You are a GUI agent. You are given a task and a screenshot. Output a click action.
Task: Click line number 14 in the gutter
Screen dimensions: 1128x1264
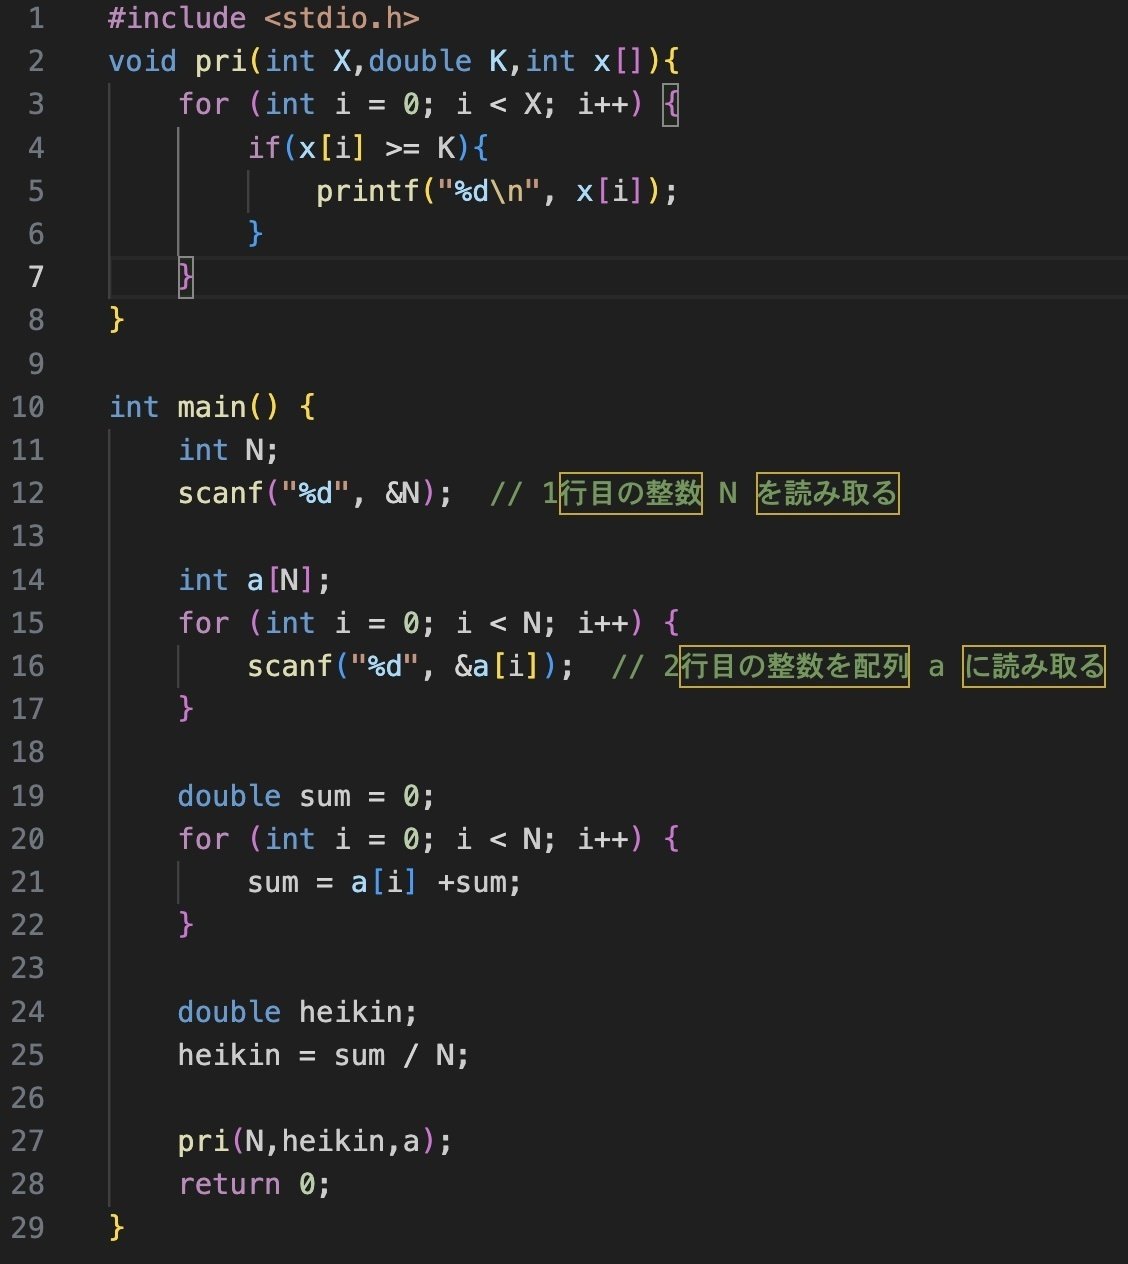point(28,580)
